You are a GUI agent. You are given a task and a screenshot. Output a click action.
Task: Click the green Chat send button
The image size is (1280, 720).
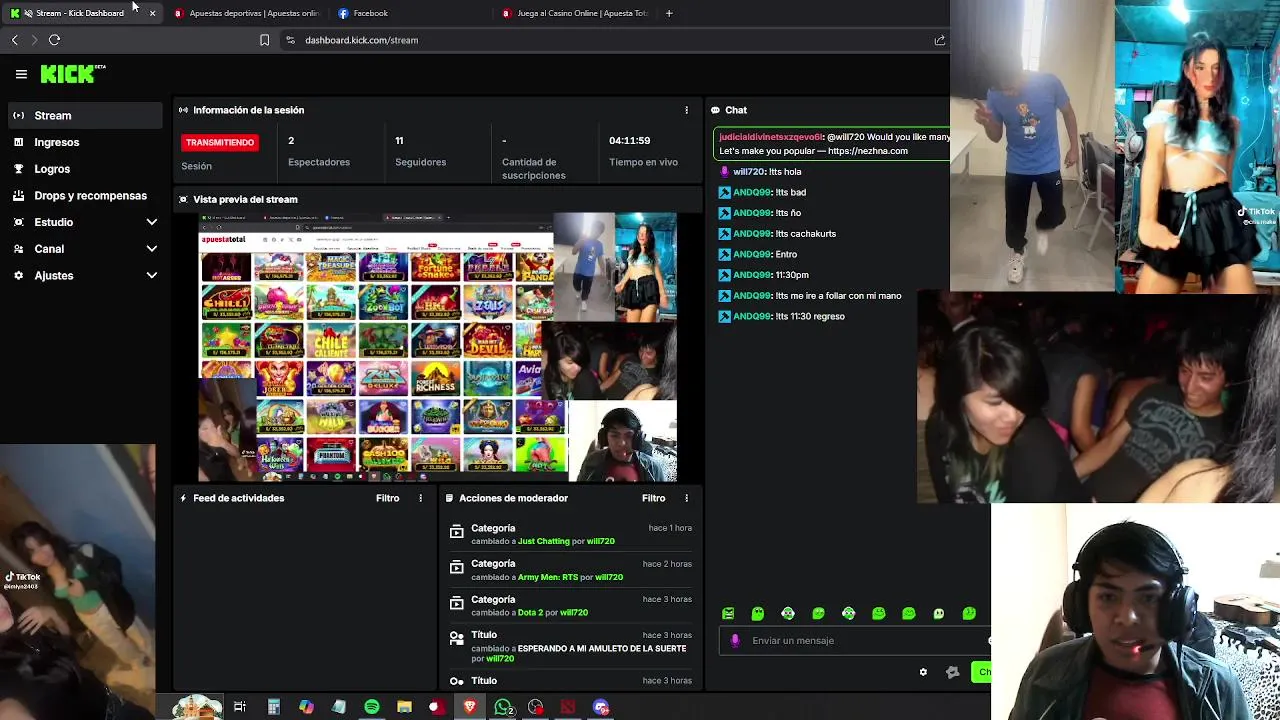point(981,672)
